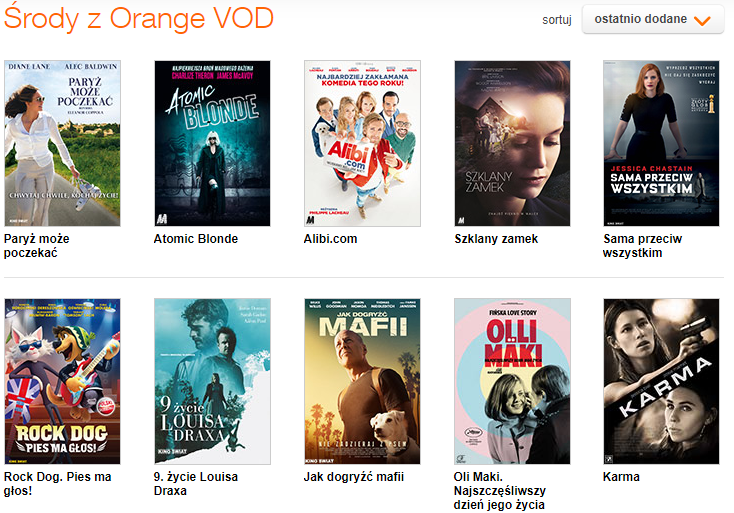Open the Paryż może poczekać poster
Image resolution: width=734 pixels, height=513 pixels.
pyautogui.click(x=62, y=143)
